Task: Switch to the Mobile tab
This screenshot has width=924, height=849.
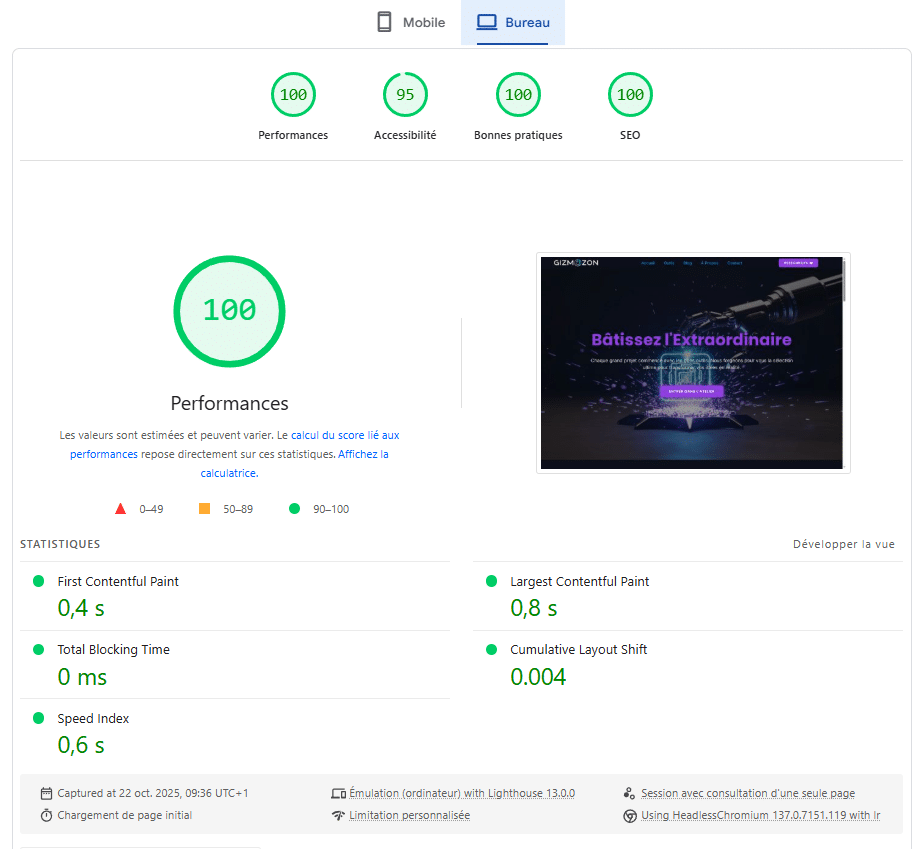Action: (411, 22)
